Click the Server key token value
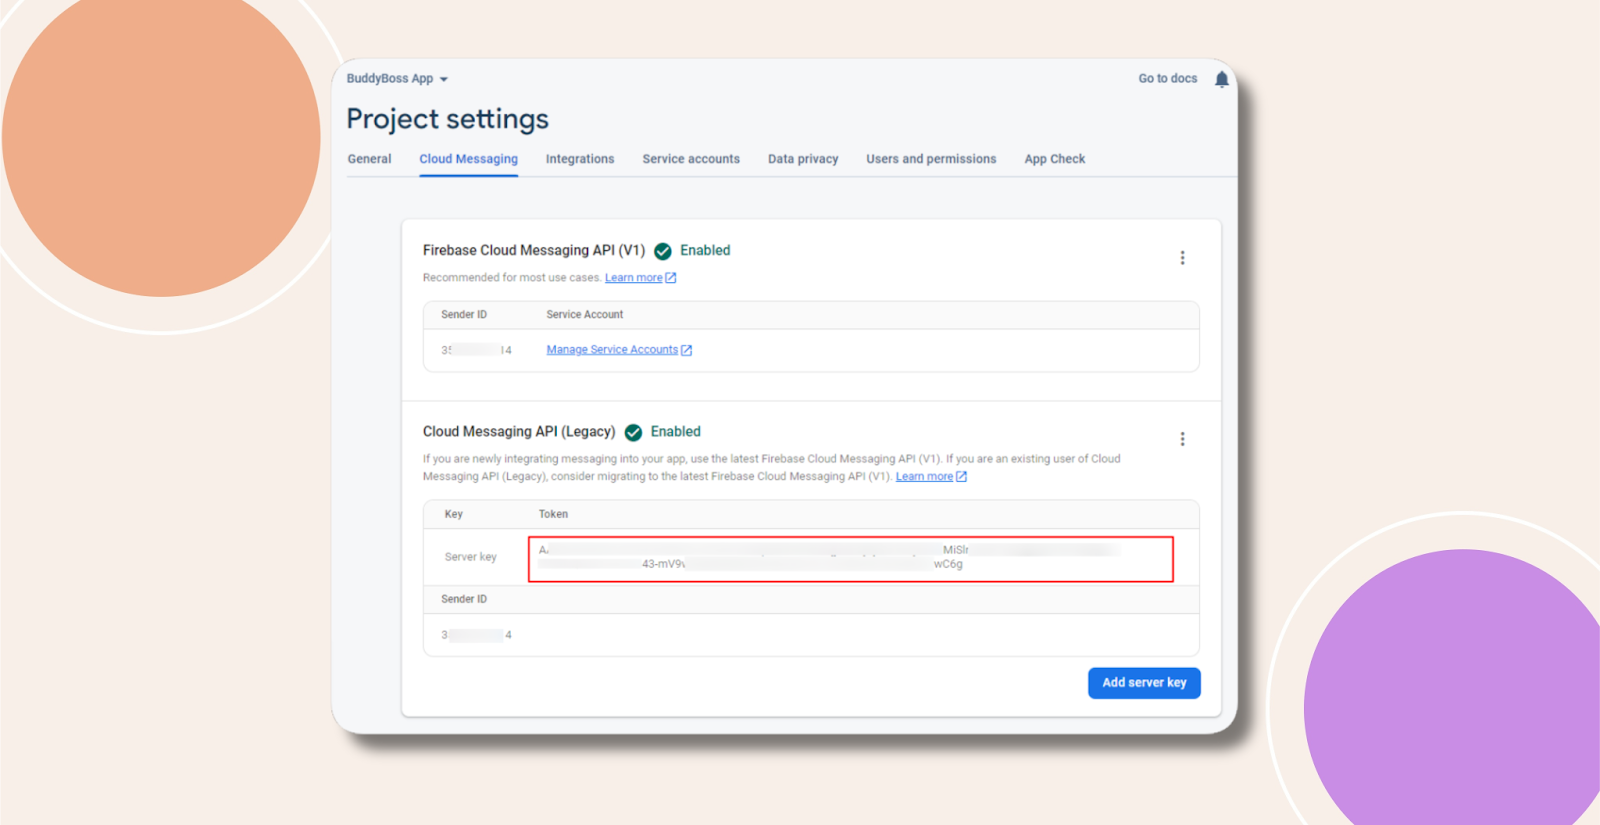Screen dimensions: 1600x825 pyautogui.click(x=851, y=558)
